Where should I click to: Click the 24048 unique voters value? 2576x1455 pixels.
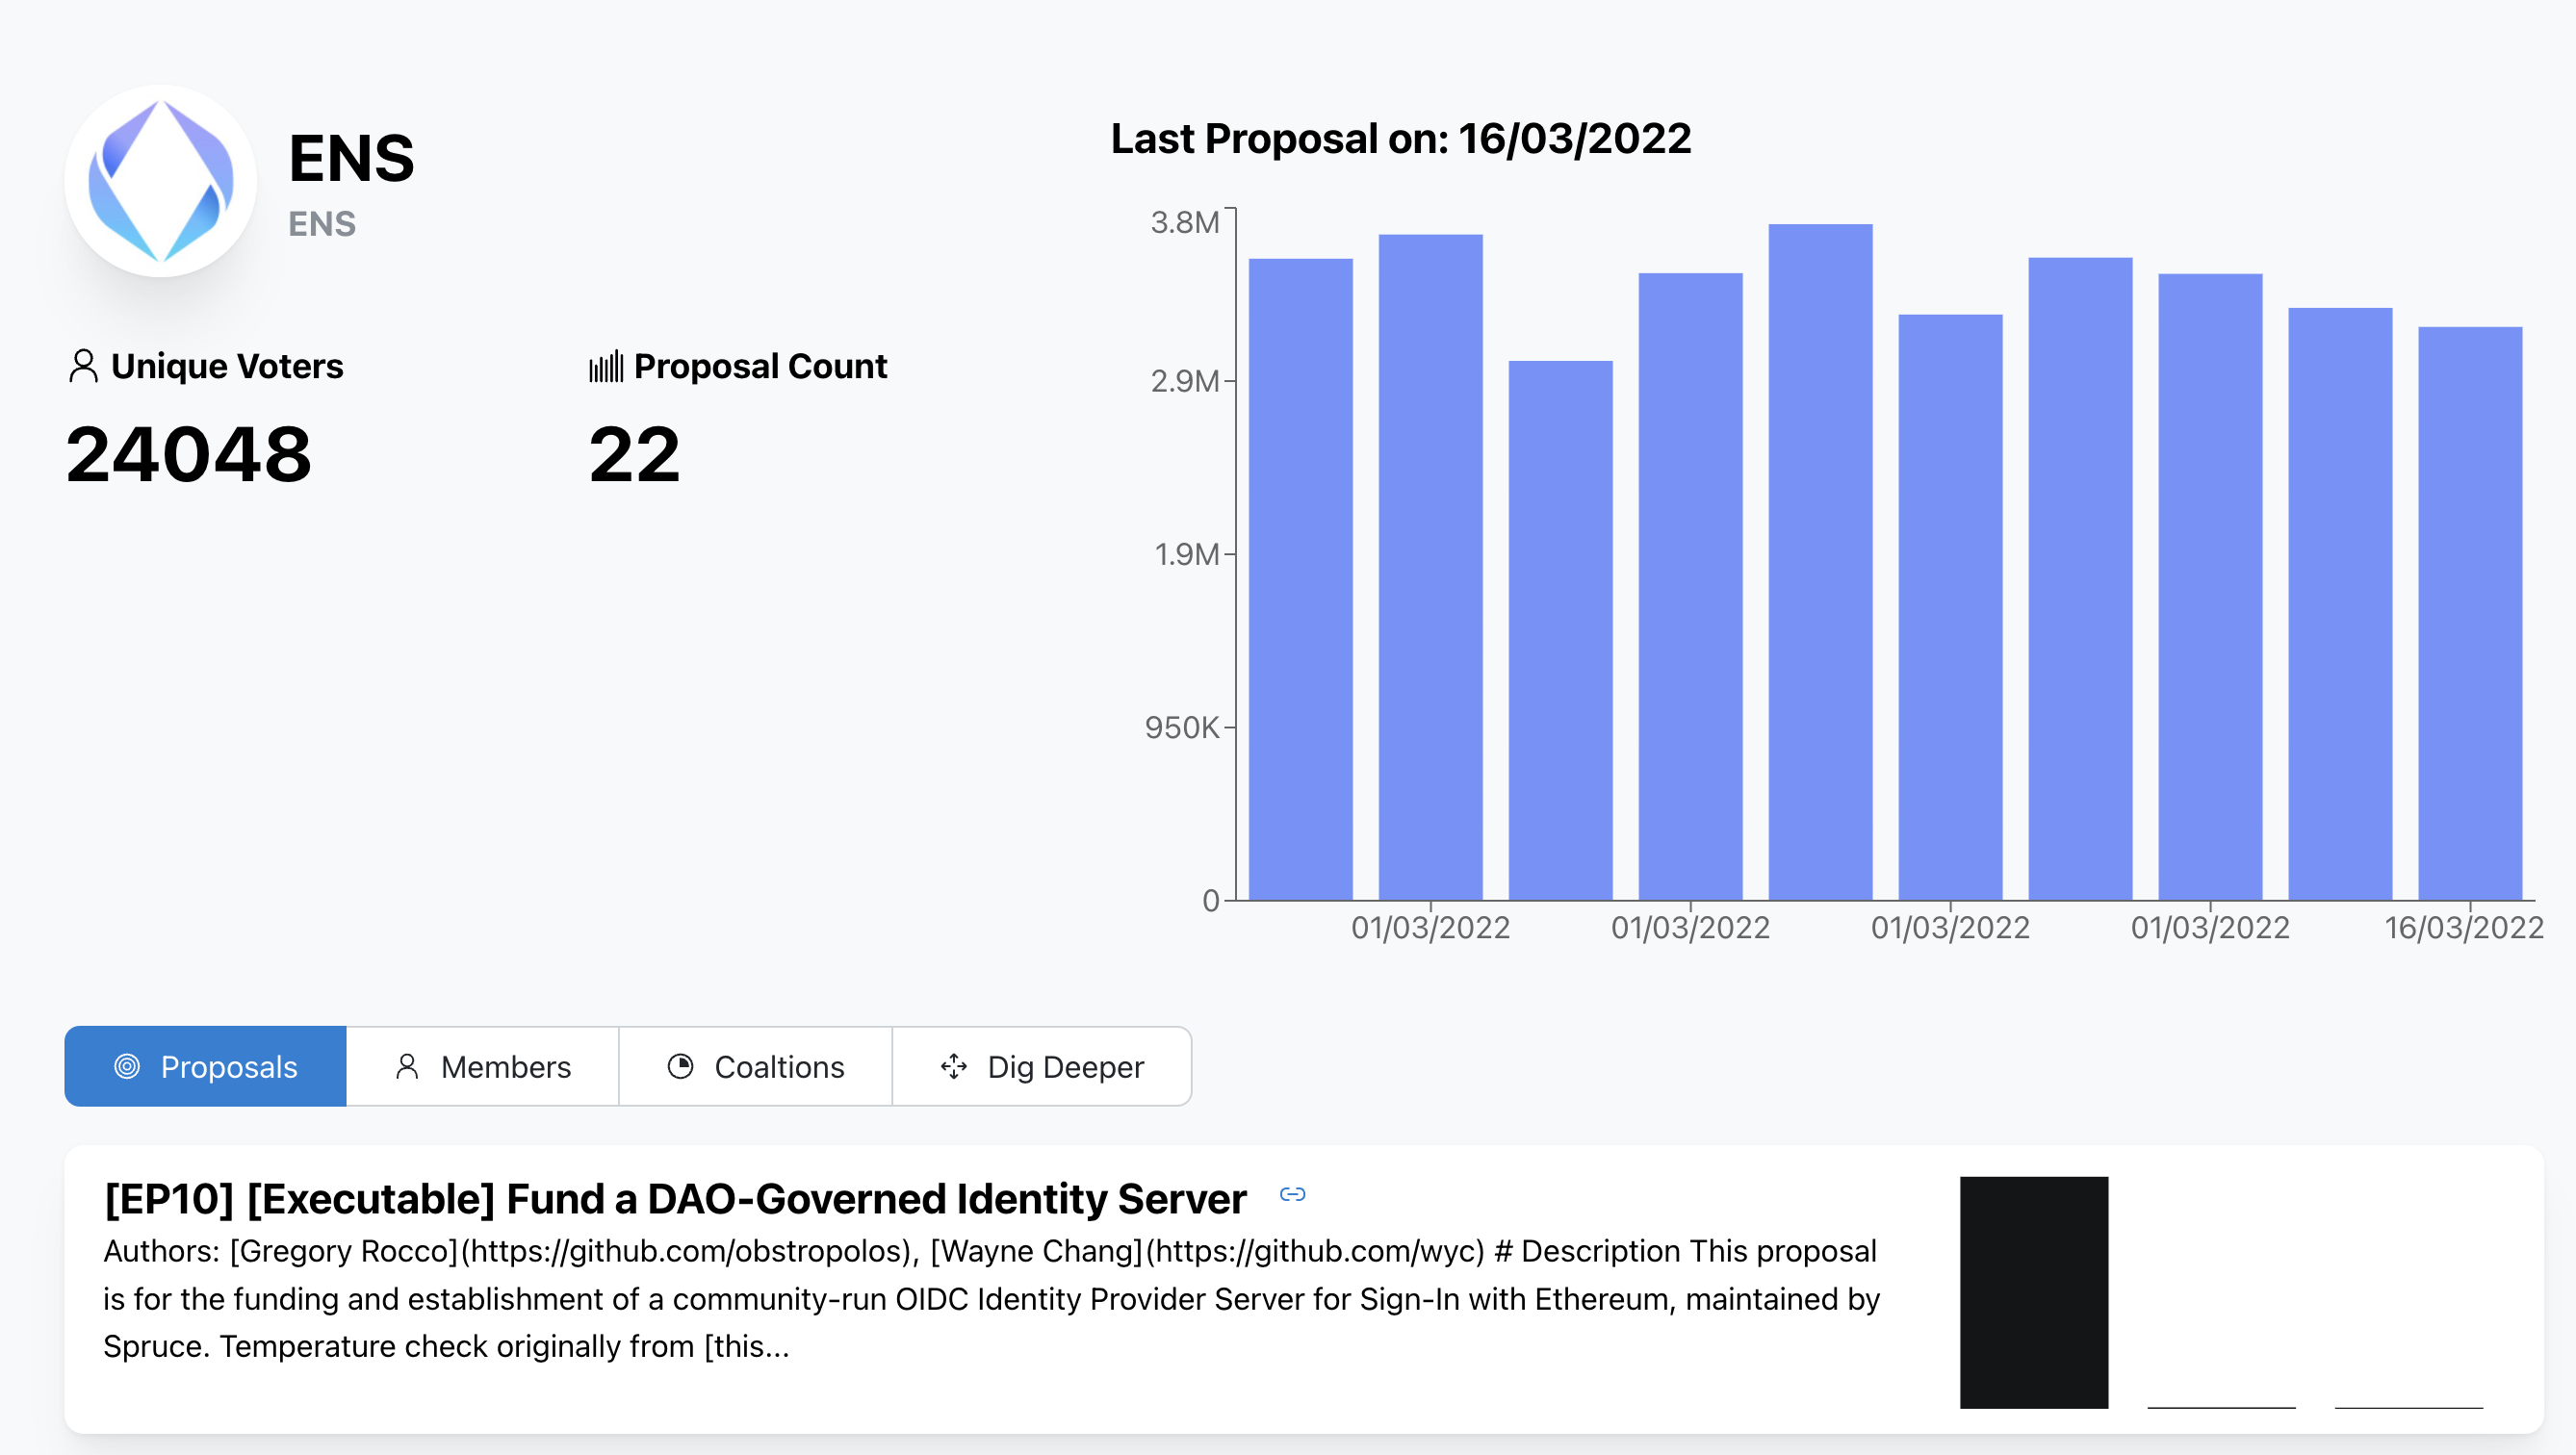[189, 454]
